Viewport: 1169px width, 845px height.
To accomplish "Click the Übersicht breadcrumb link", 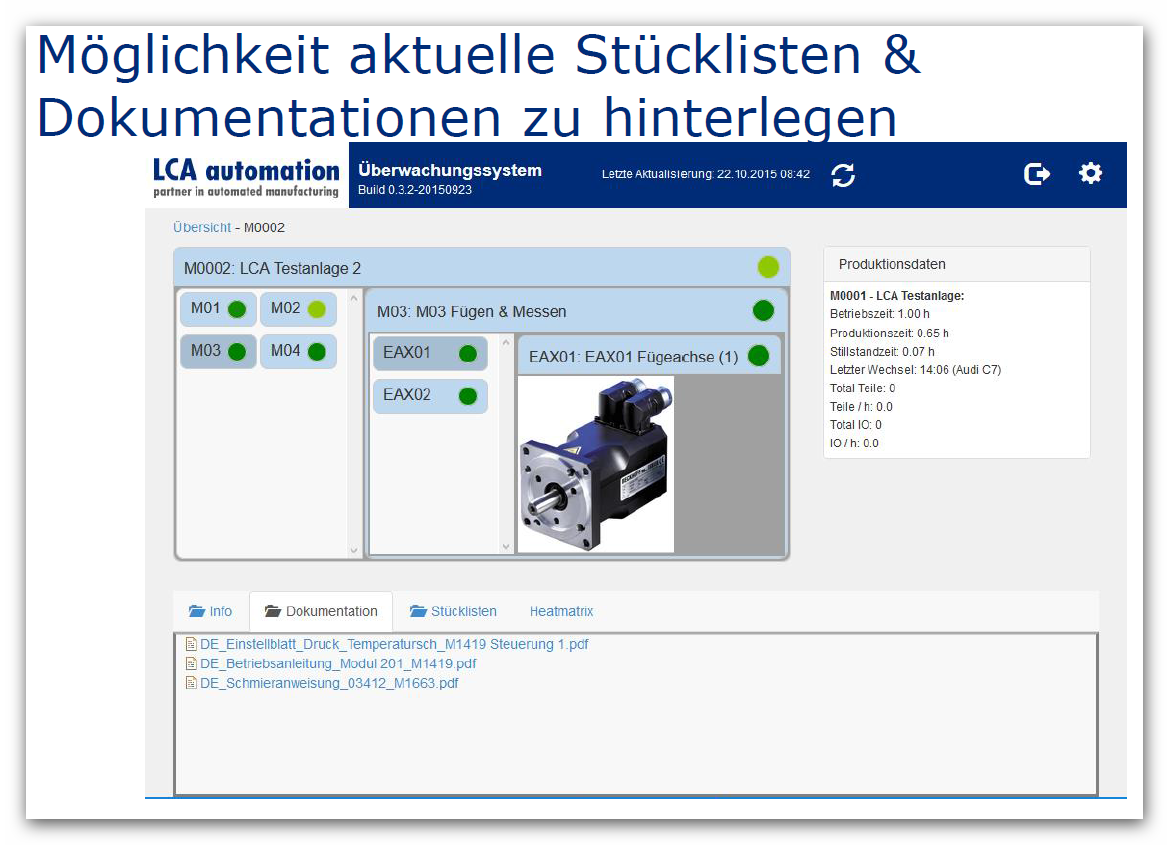I will click(x=202, y=227).
